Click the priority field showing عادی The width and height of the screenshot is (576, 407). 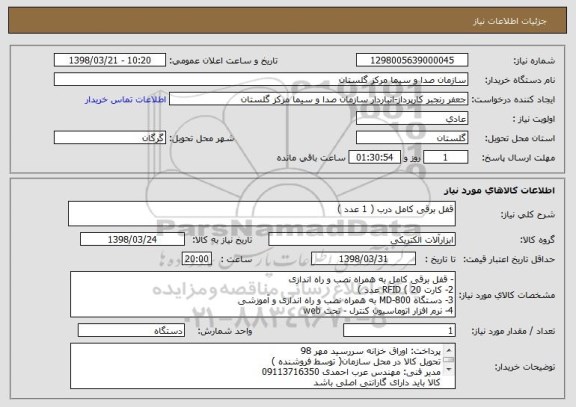click(412, 119)
